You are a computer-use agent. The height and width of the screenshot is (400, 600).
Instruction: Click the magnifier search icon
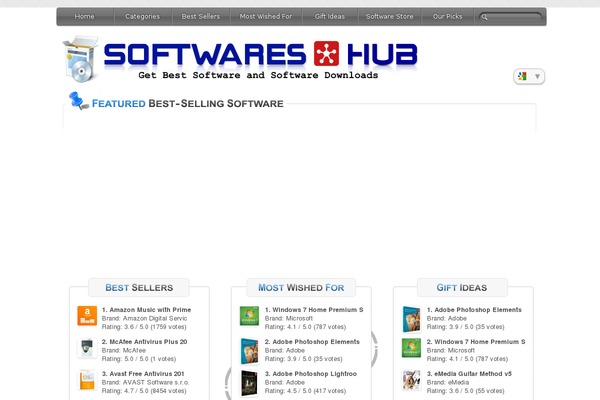pyautogui.click(x=484, y=17)
